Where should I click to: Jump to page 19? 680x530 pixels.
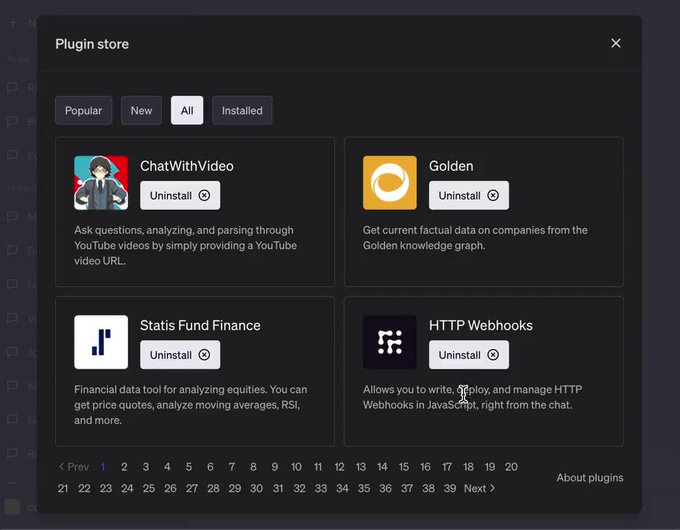pyautogui.click(x=490, y=467)
